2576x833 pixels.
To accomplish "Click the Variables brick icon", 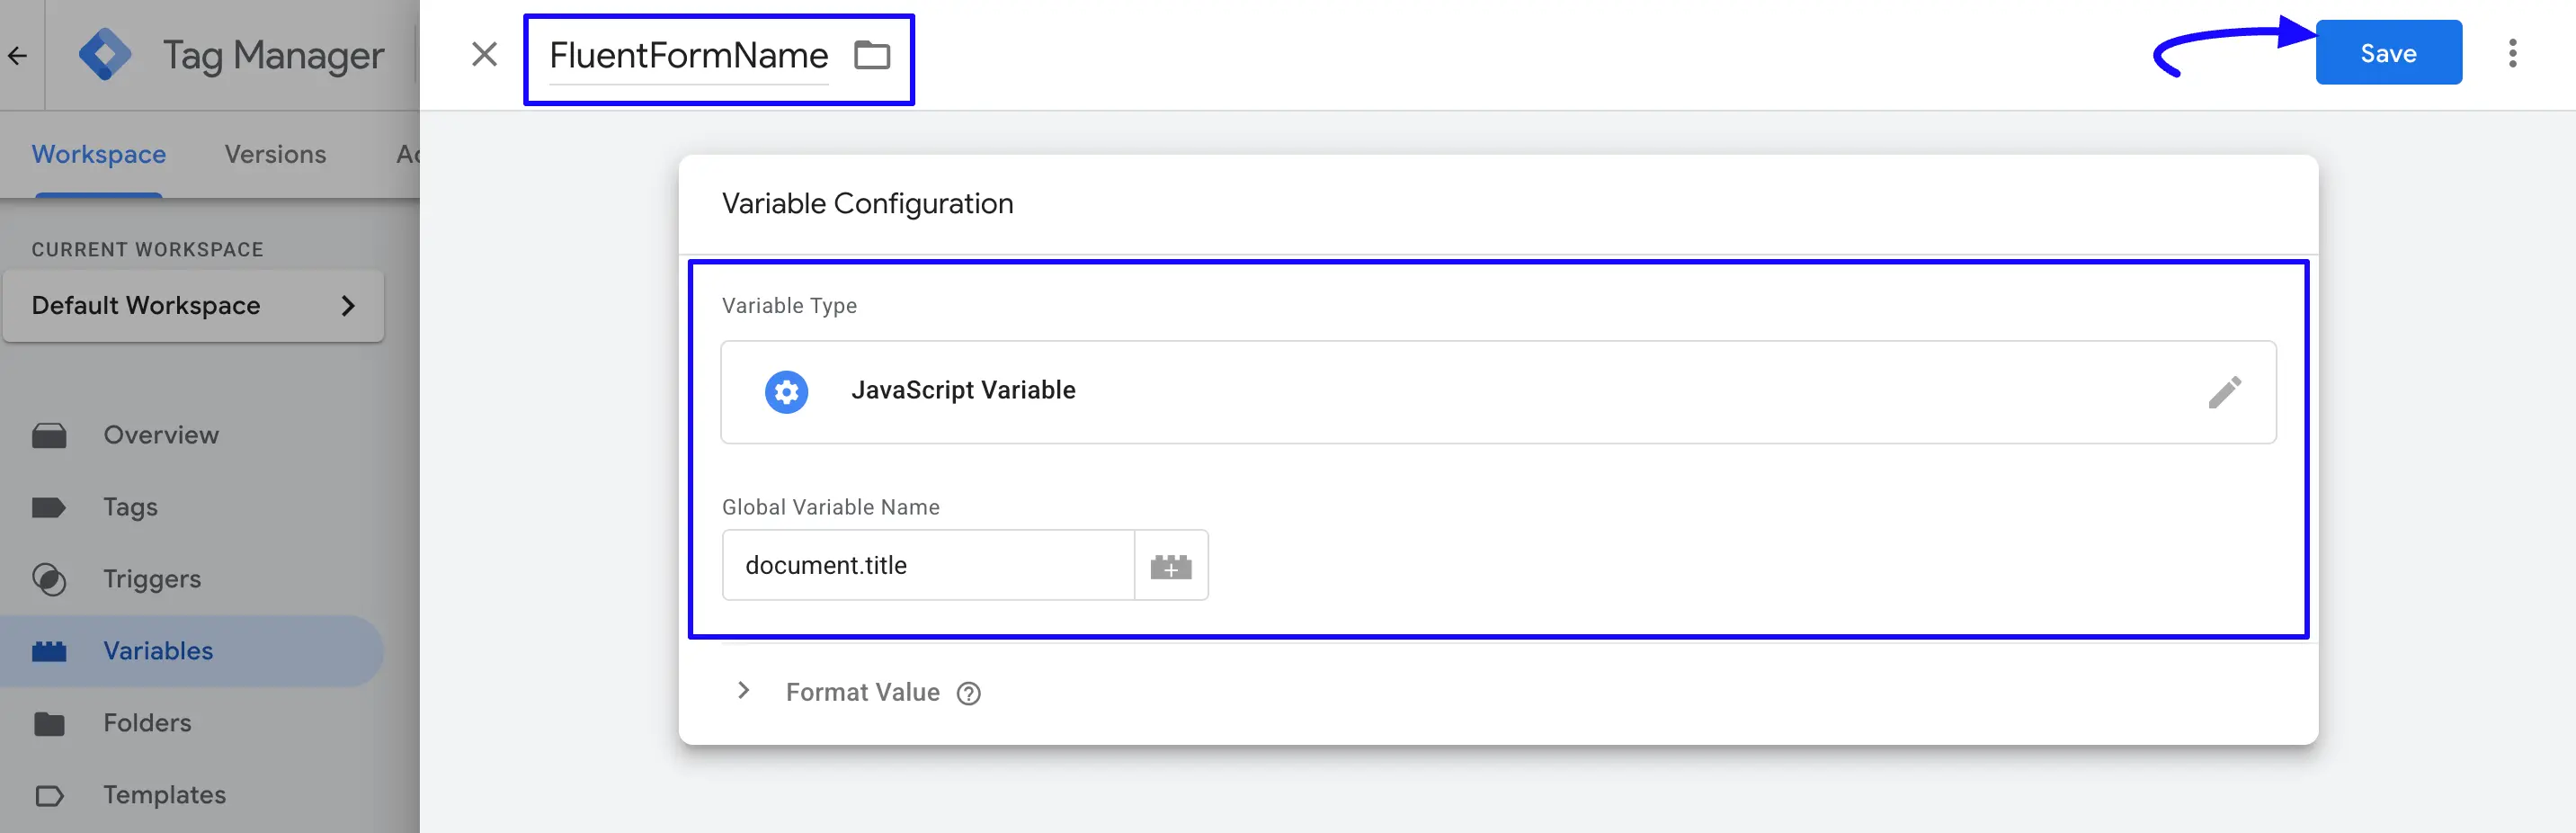I will pyautogui.click(x=49, y=652).
